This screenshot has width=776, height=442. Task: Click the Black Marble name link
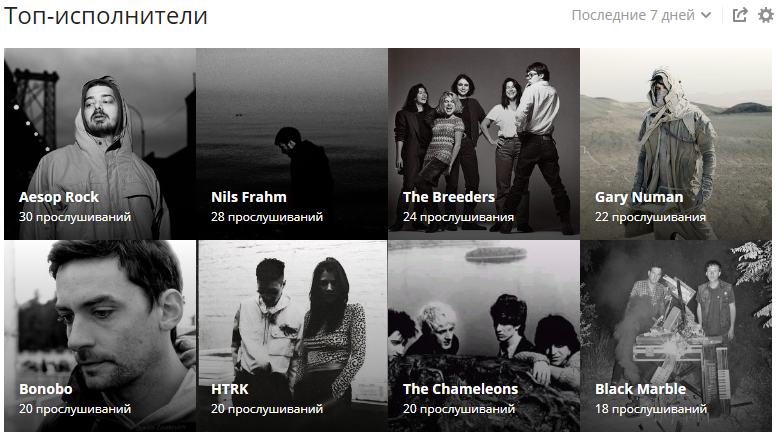[640, 389]
